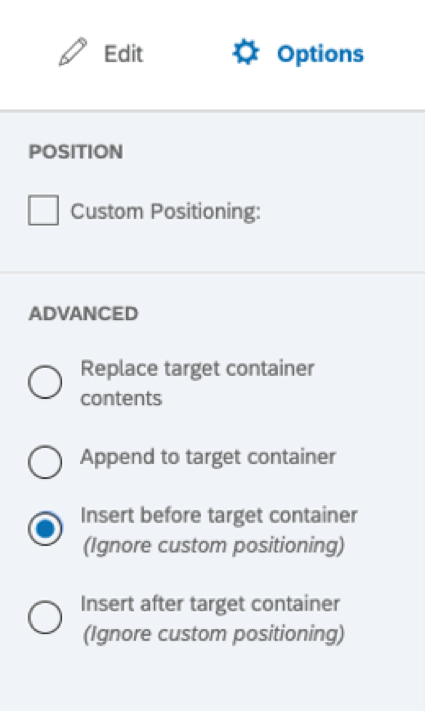425x711 pixels.
Task: Select the Insert before target container radio
Action: coord(45,529)
